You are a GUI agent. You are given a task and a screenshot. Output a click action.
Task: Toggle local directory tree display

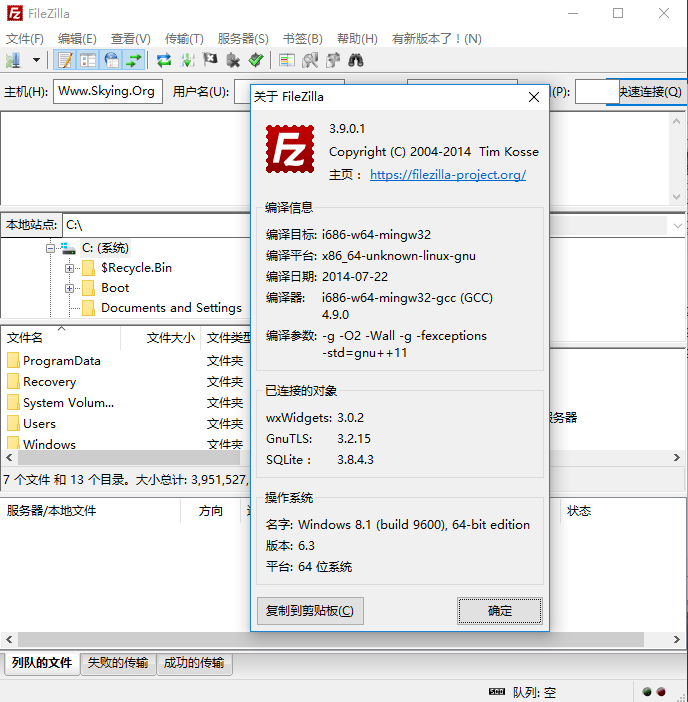(88, 60)
